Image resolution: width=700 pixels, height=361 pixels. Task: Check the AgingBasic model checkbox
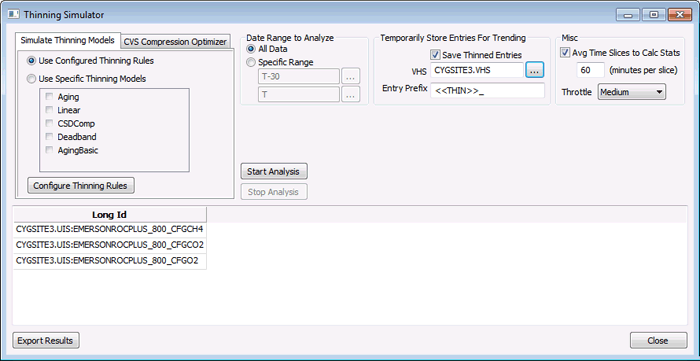pyautogui.click(x=49, y=150)
